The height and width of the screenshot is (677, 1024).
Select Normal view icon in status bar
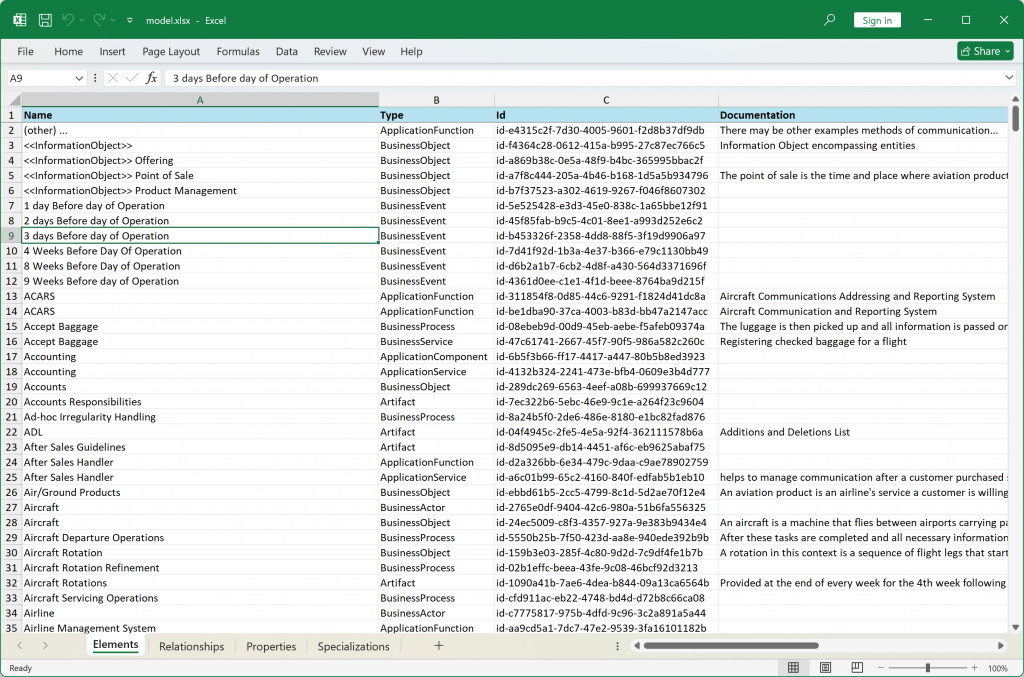[x=793, y=668]
